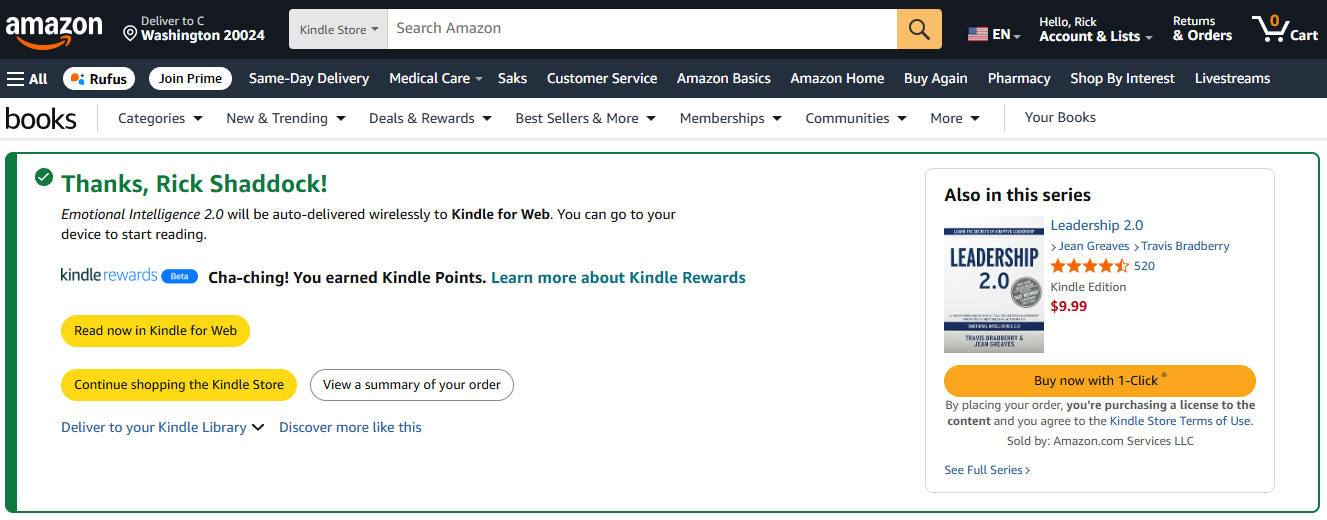Go to Your Books tab
This screenshot has height=520, width=1327.
(1060, 117)
